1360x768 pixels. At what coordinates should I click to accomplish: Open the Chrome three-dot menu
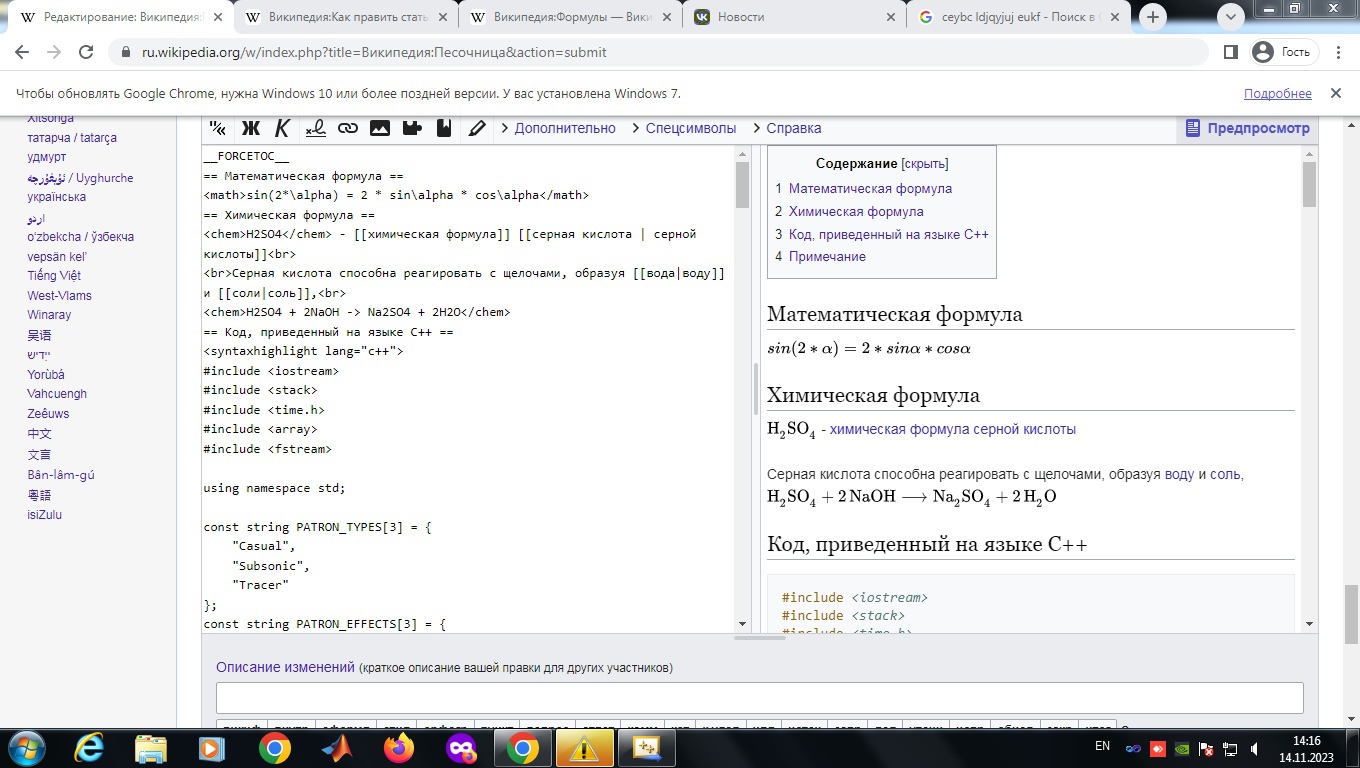[x=1338, y=52]
